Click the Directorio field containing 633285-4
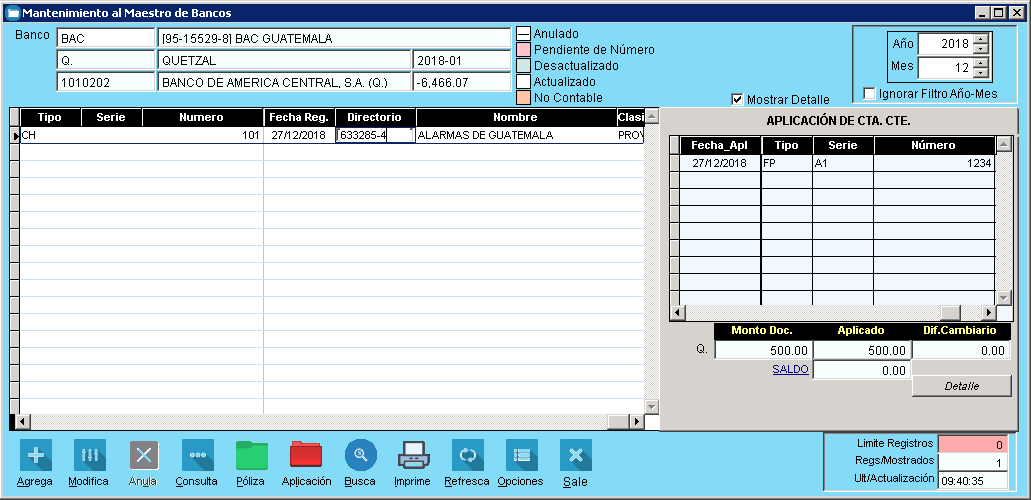The width and height of the screenshot is (1031, 500). click(375, 135)
